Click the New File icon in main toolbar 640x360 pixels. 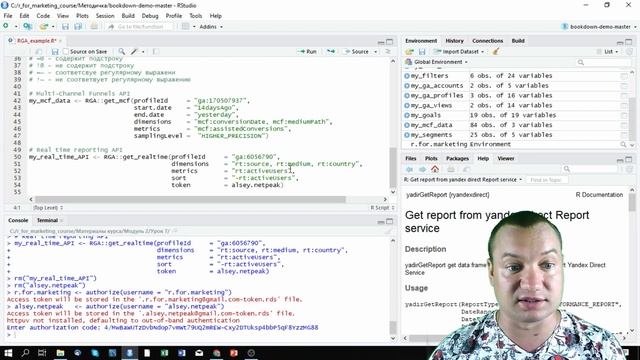pos(6,26)
